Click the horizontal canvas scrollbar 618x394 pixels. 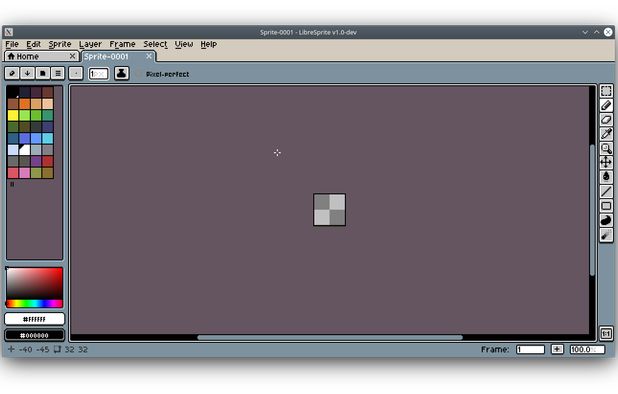click(330, 337)
